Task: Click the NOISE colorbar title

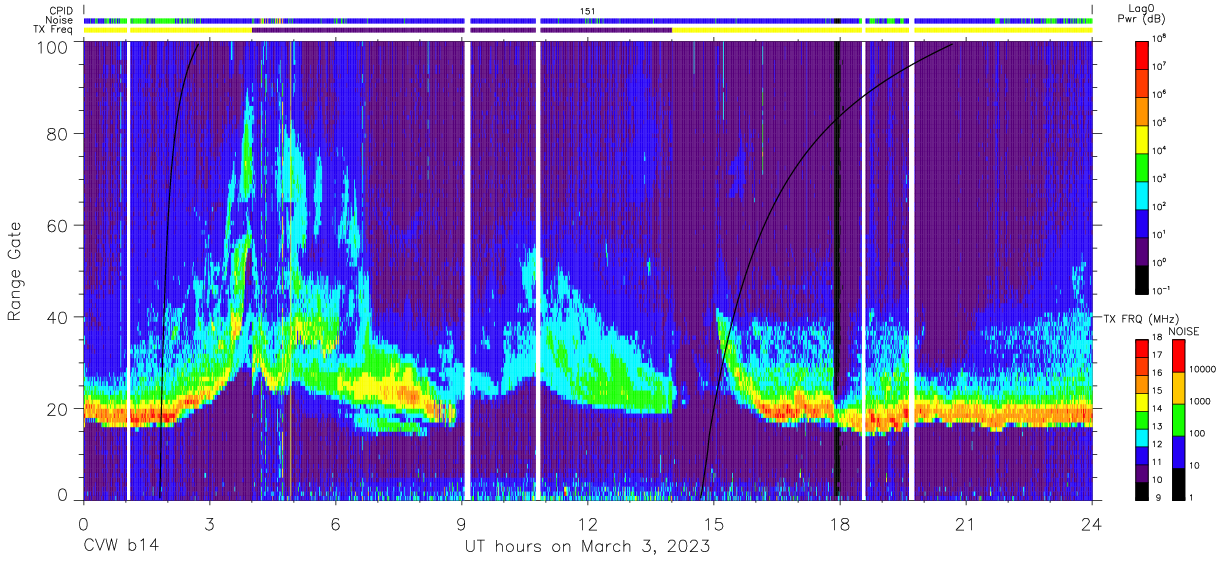Action: coord(1184,329)
